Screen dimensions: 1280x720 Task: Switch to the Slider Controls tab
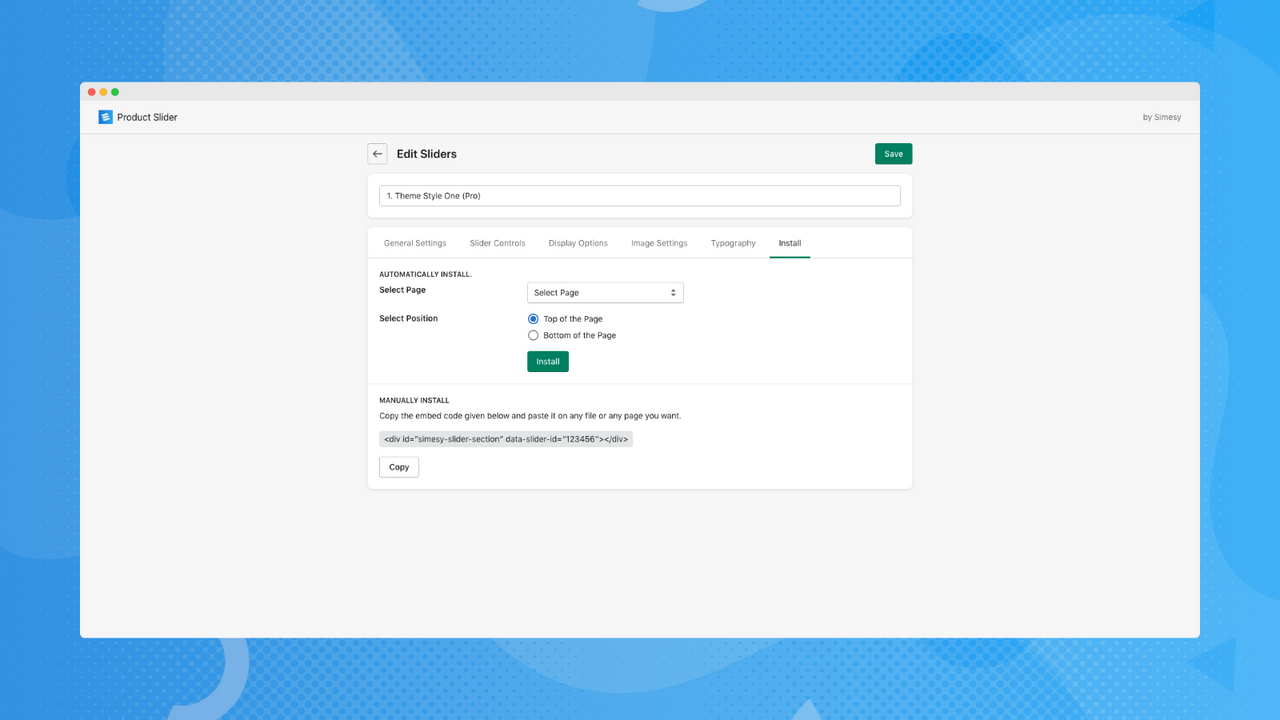pos(497,243)
